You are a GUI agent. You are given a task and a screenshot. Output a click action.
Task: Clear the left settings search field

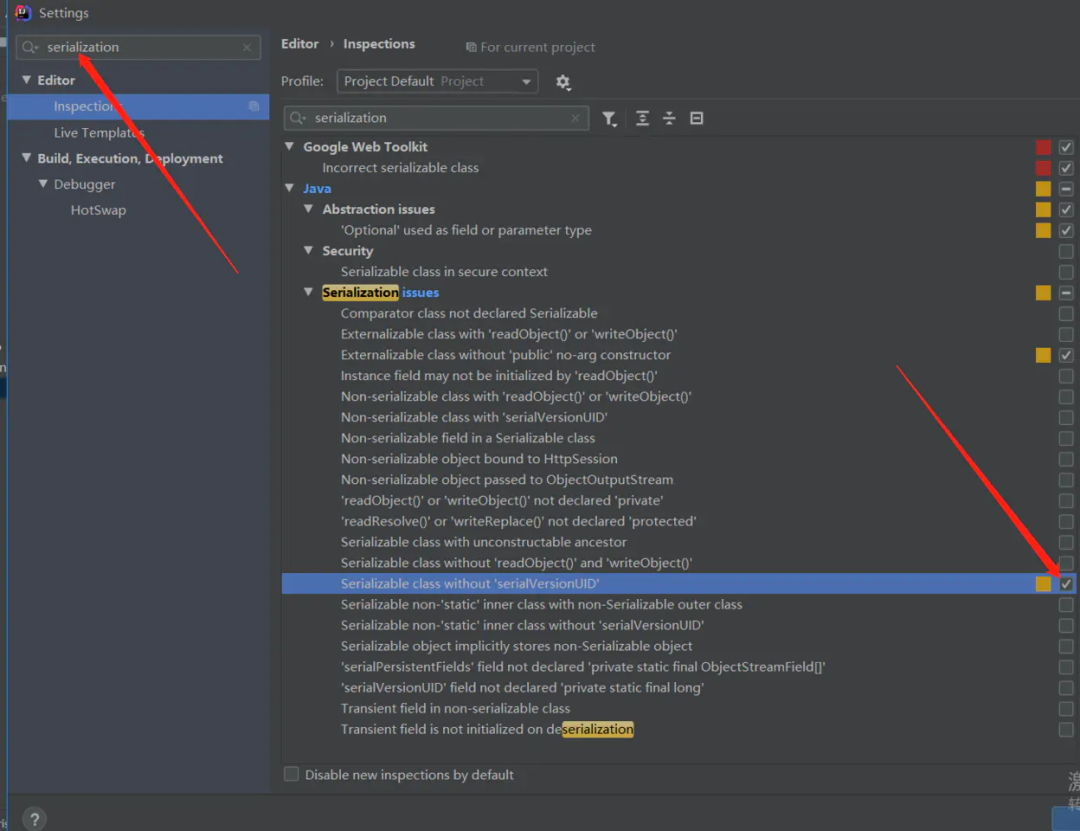[x=247, y=48]
